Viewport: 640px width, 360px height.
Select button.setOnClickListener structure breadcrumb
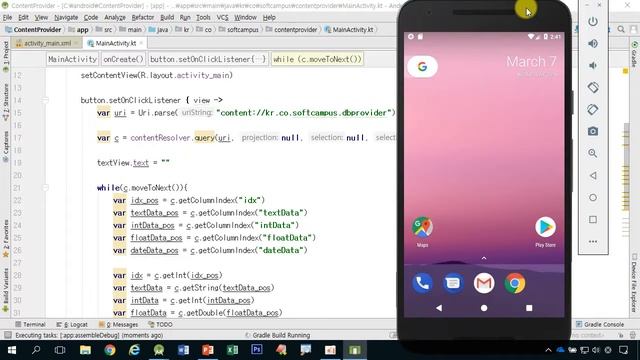[x=208, y=59]
